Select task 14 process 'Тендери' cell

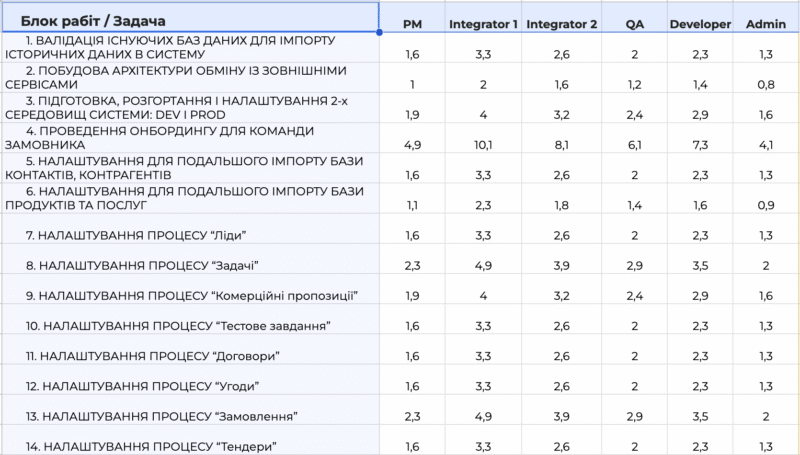point(190,439)
